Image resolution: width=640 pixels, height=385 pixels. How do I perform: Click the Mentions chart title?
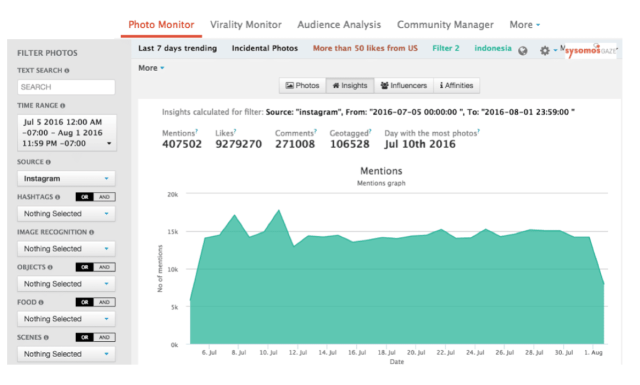tap(381, 171)
